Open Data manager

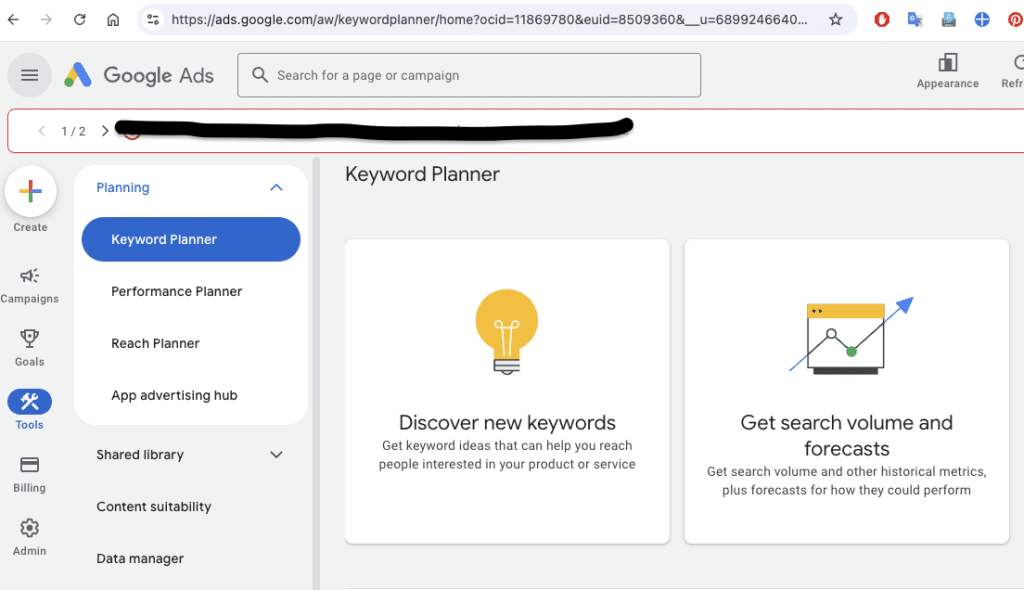(x=140, y=559)
